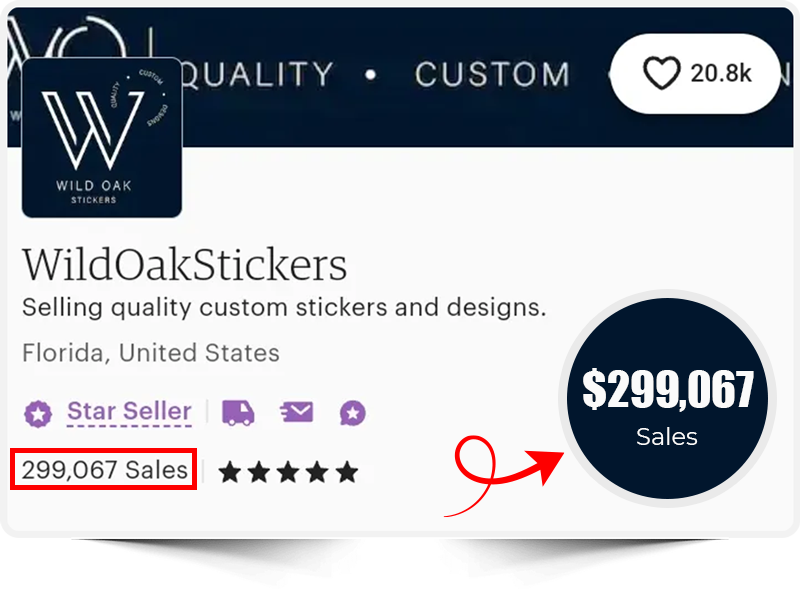Click the Wild Oak Stickers shop logo
This screenshot has width=800, height=589.
click(x=102, y=137)
